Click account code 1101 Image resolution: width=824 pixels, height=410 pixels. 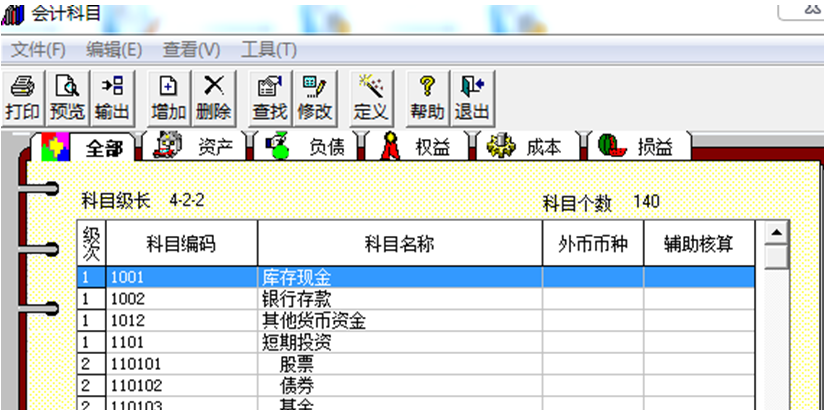click(x=127, y=342)
